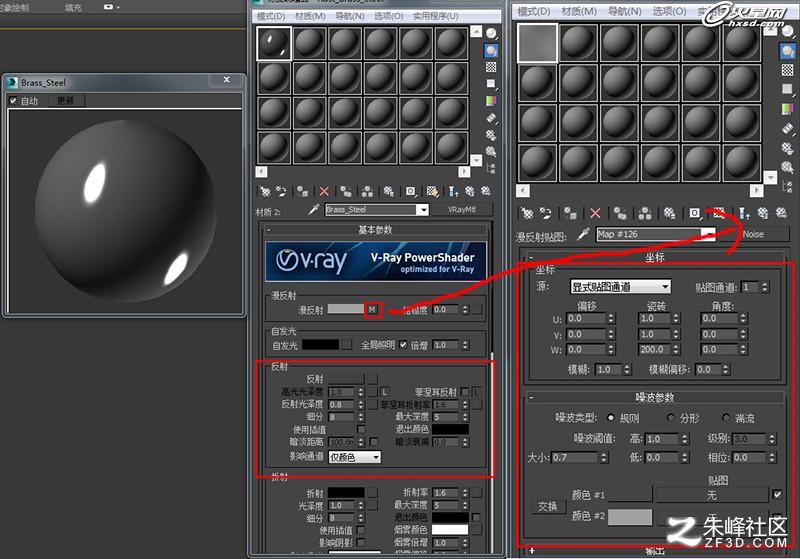Click 漫反射 M map button
The image size is (800, 559).
[372, 309]
